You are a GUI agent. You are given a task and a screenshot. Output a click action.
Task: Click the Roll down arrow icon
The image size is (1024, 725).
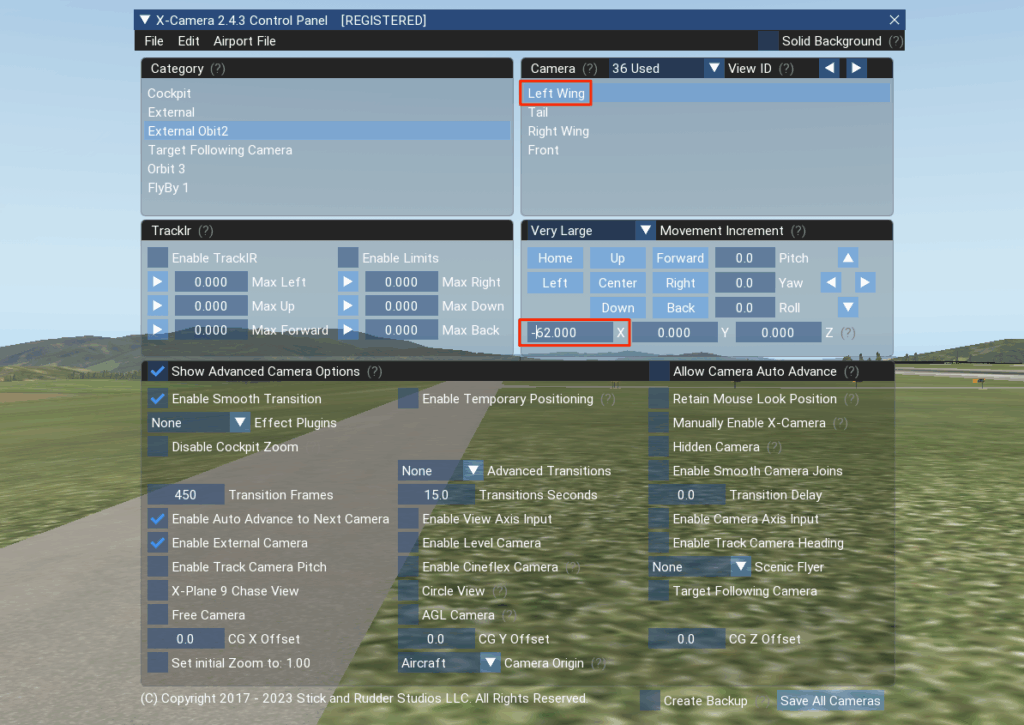click(x=848, y=307)
